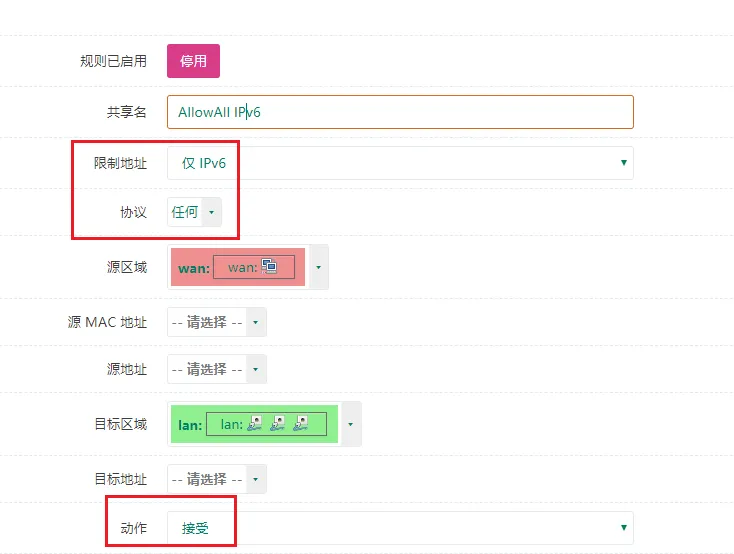Click the green lan zone badge
Image resolution: width=734 pixels, height=554 pixels.
point(189,424)
